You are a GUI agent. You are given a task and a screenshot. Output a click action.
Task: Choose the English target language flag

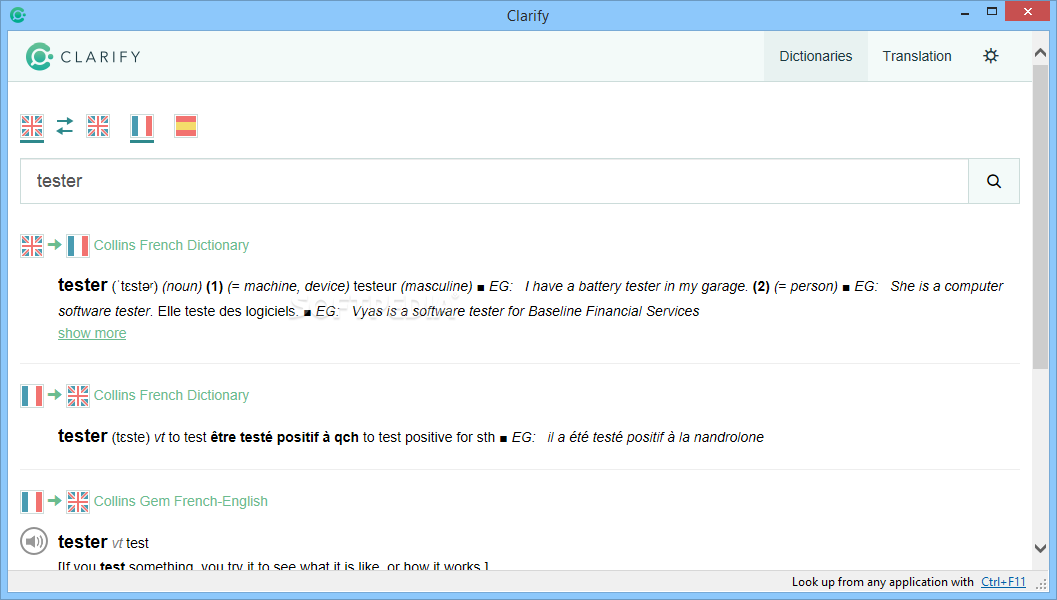98,126
